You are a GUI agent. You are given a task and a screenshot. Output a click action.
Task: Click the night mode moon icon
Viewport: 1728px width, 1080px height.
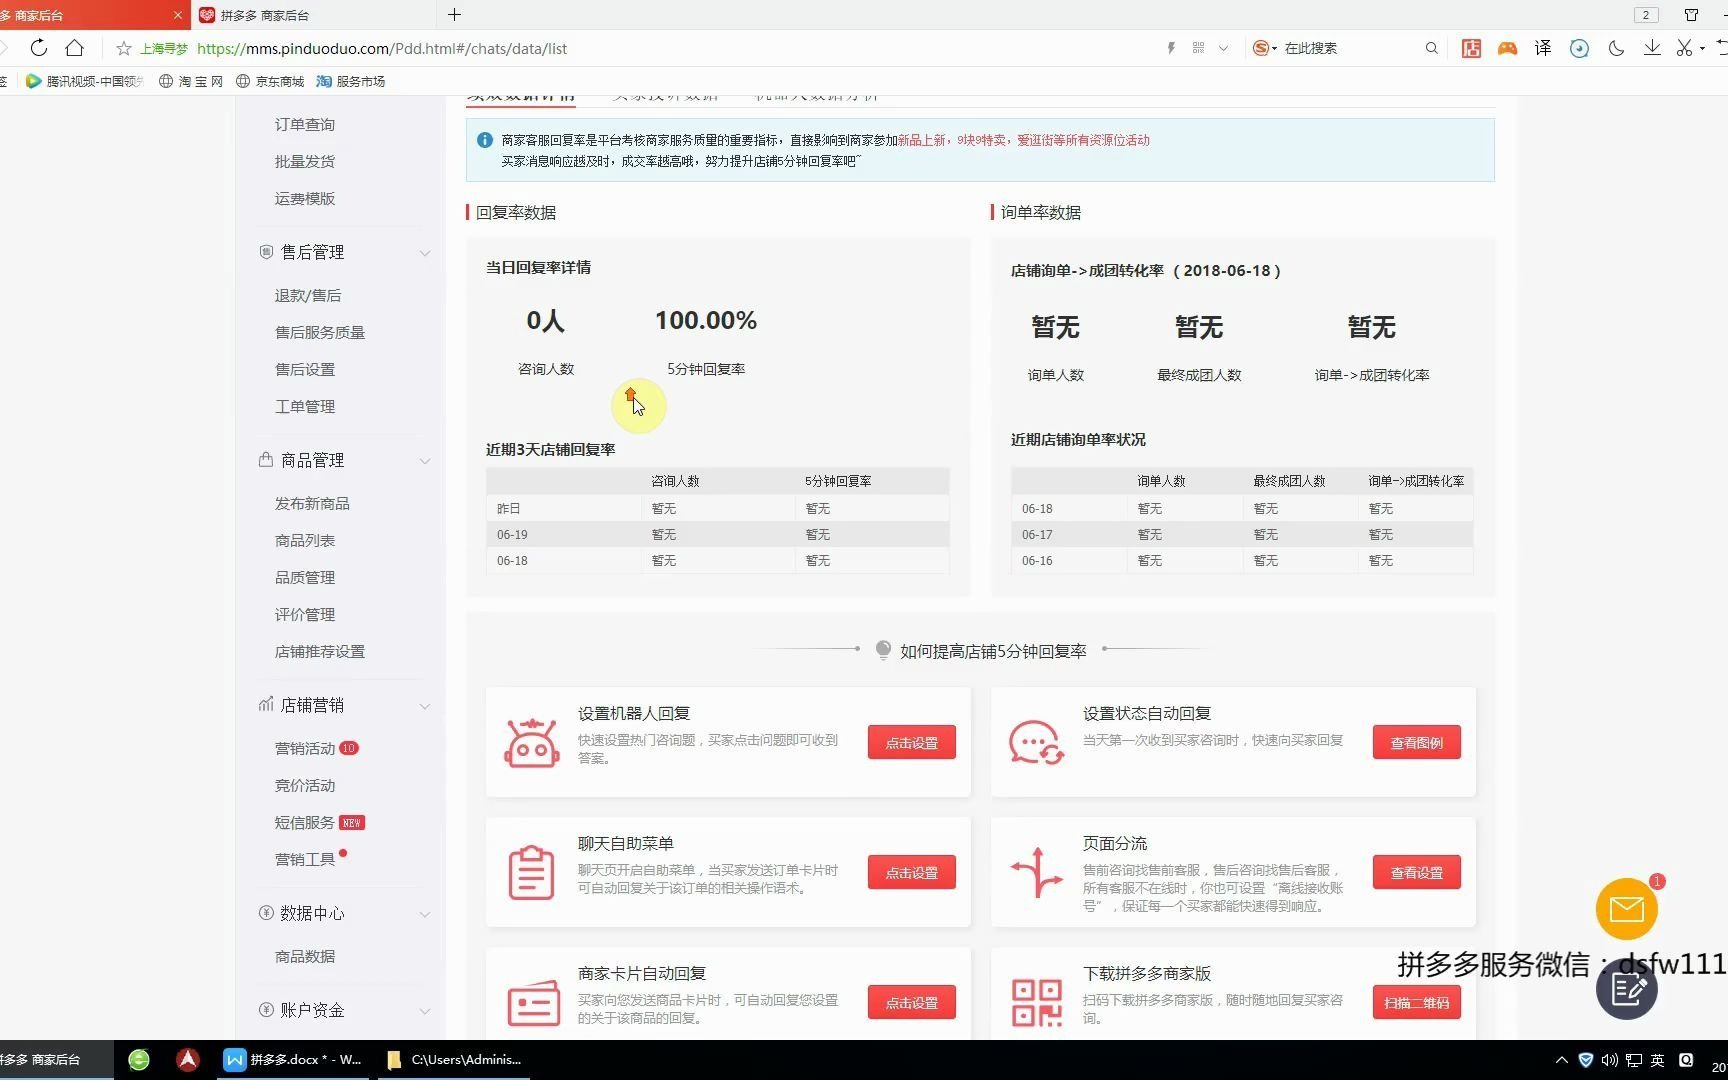tap(1616, 47)
